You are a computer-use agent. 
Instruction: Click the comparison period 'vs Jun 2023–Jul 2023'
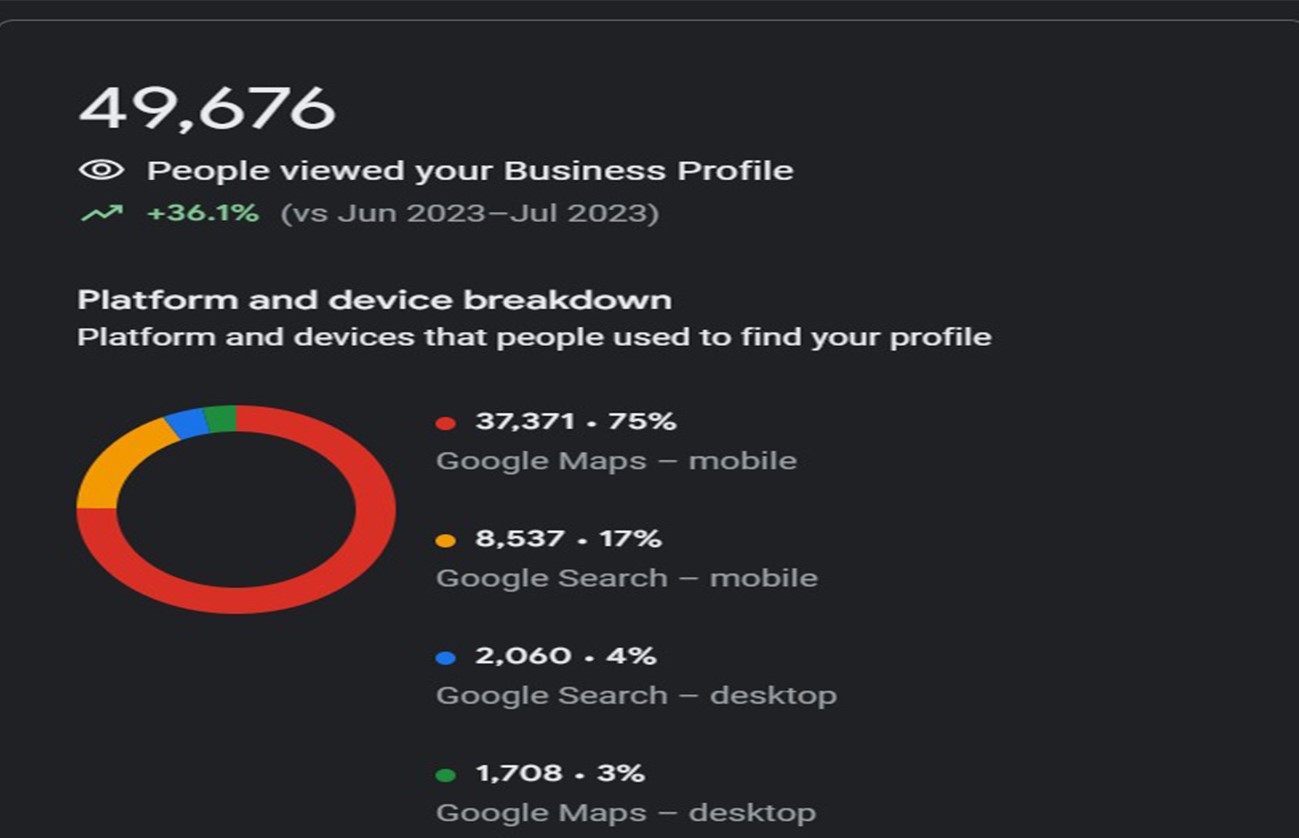469,213
